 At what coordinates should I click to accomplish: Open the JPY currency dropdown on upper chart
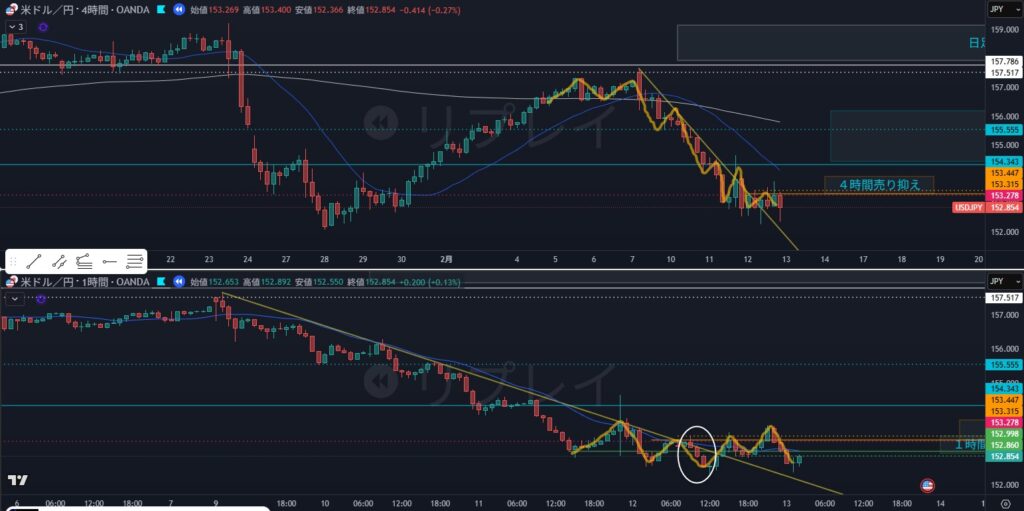point(996,9)
